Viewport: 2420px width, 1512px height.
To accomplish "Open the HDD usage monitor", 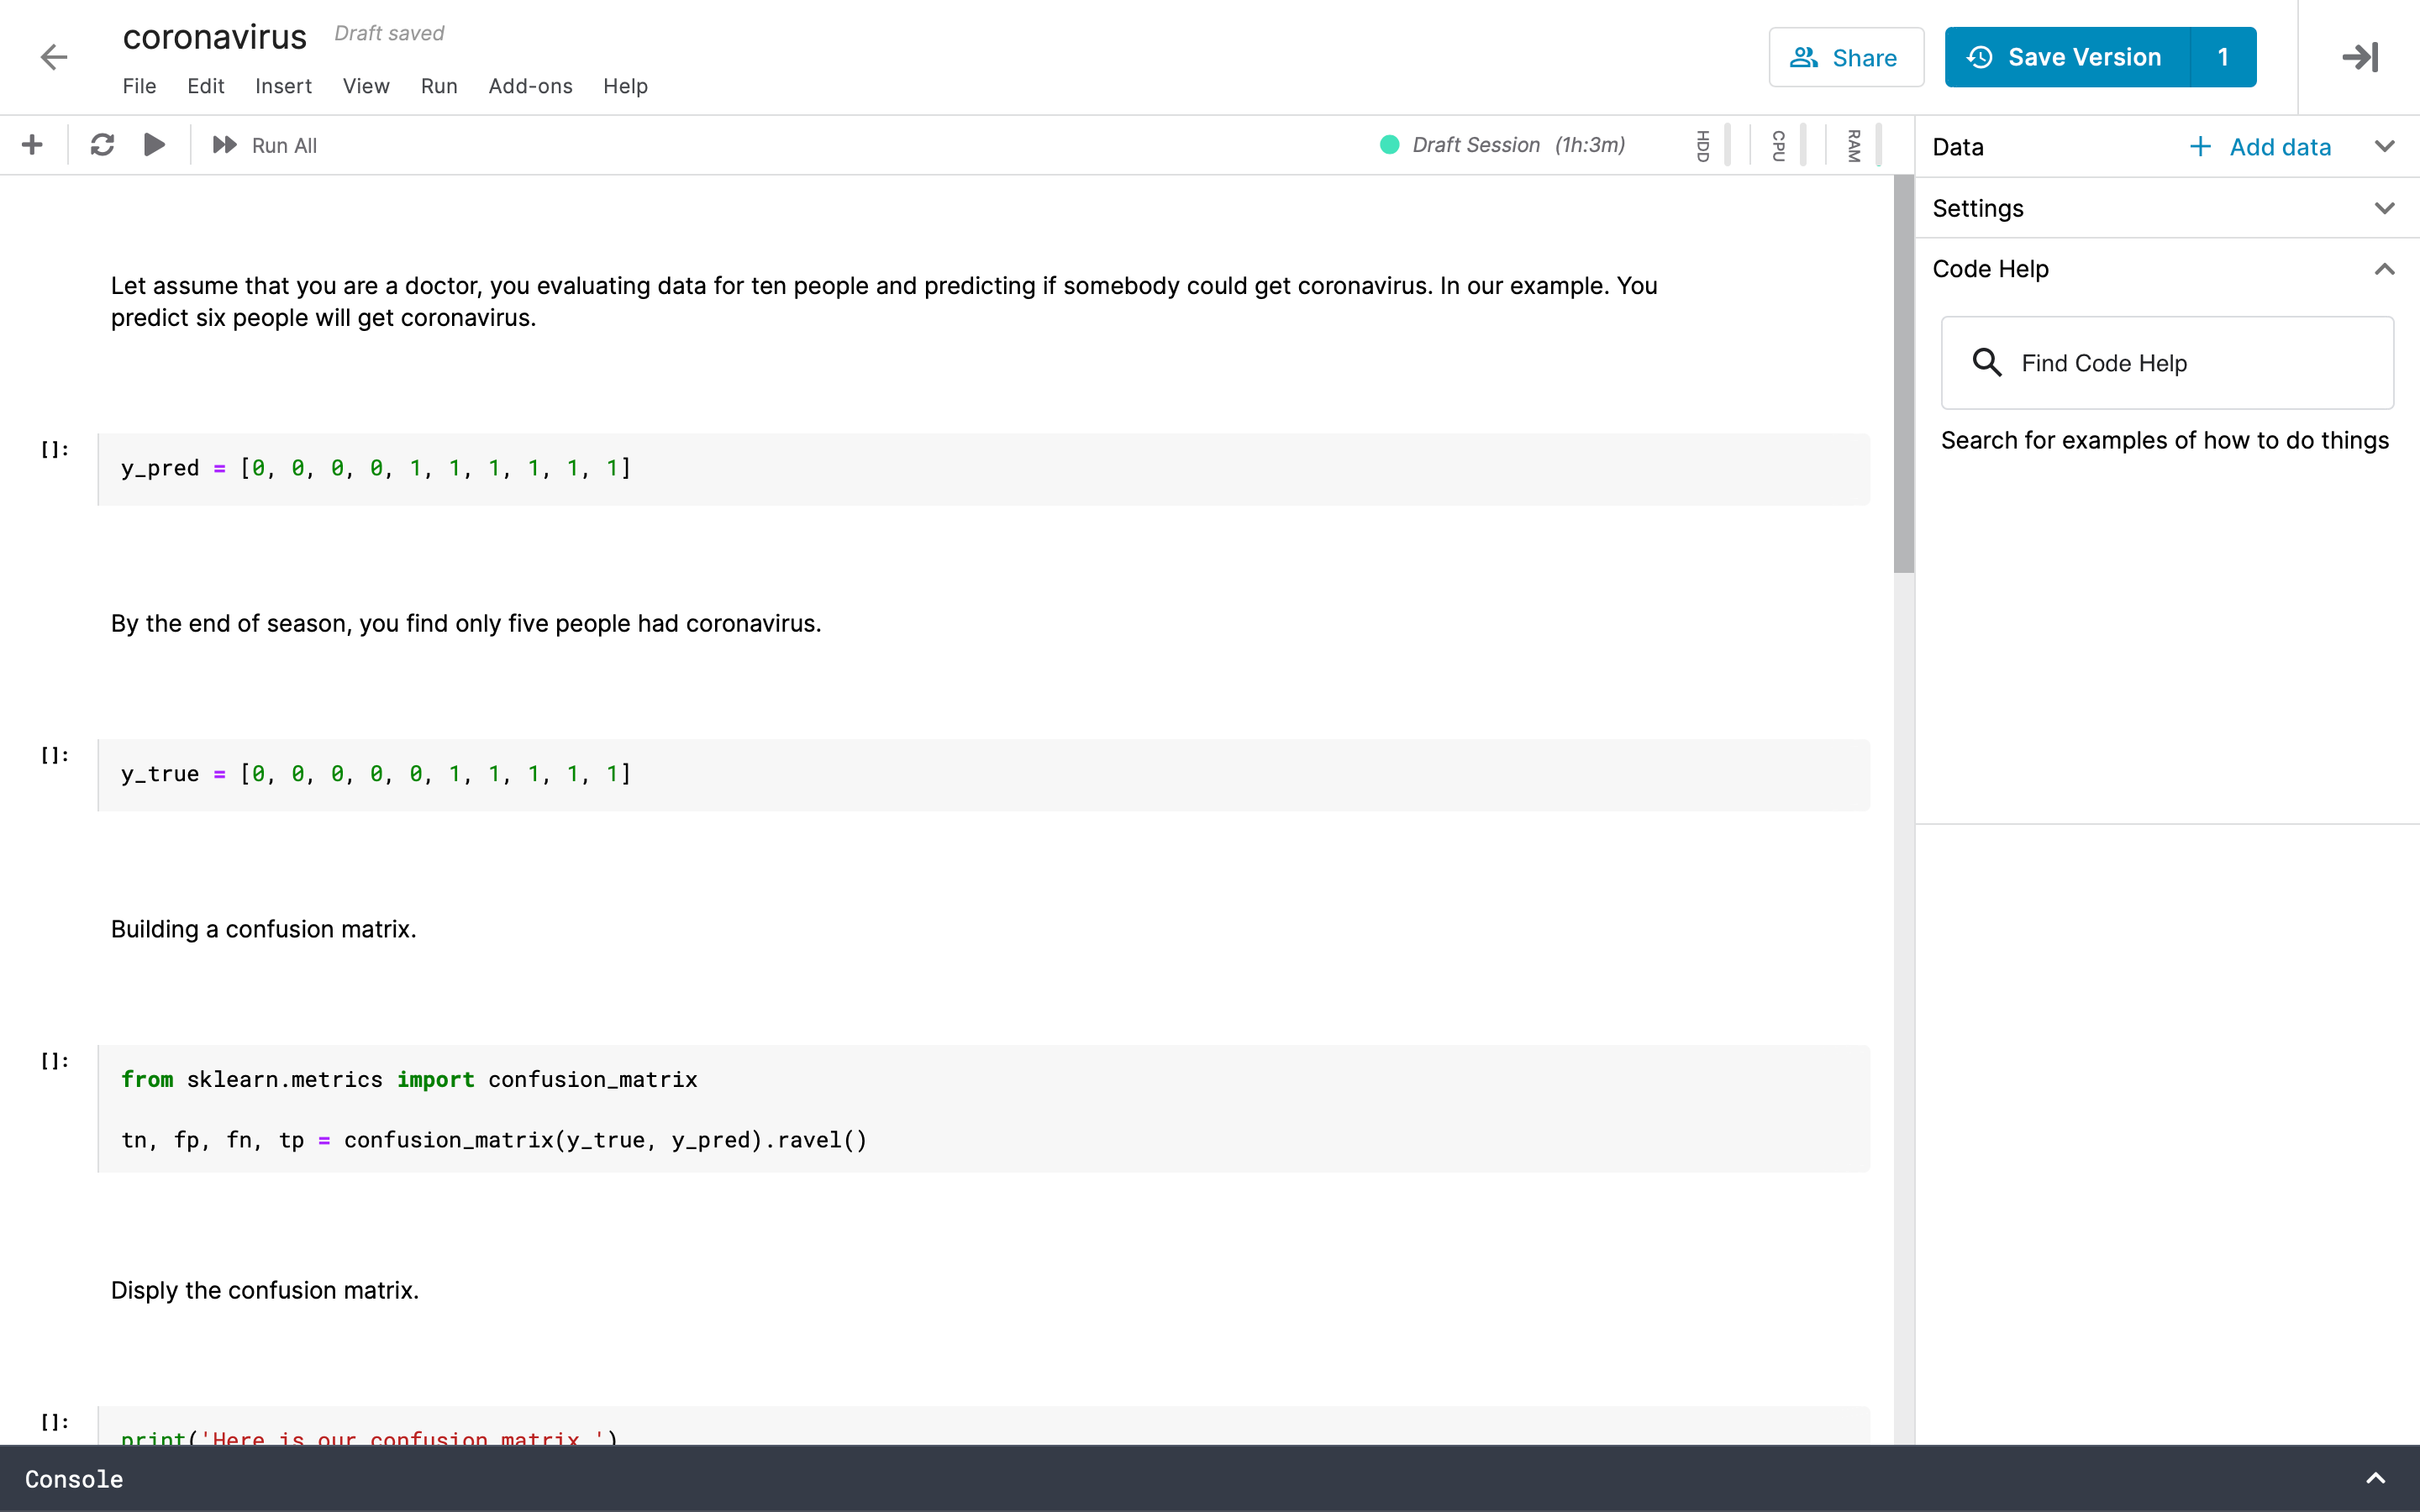I will click(x=1703, y=144).
